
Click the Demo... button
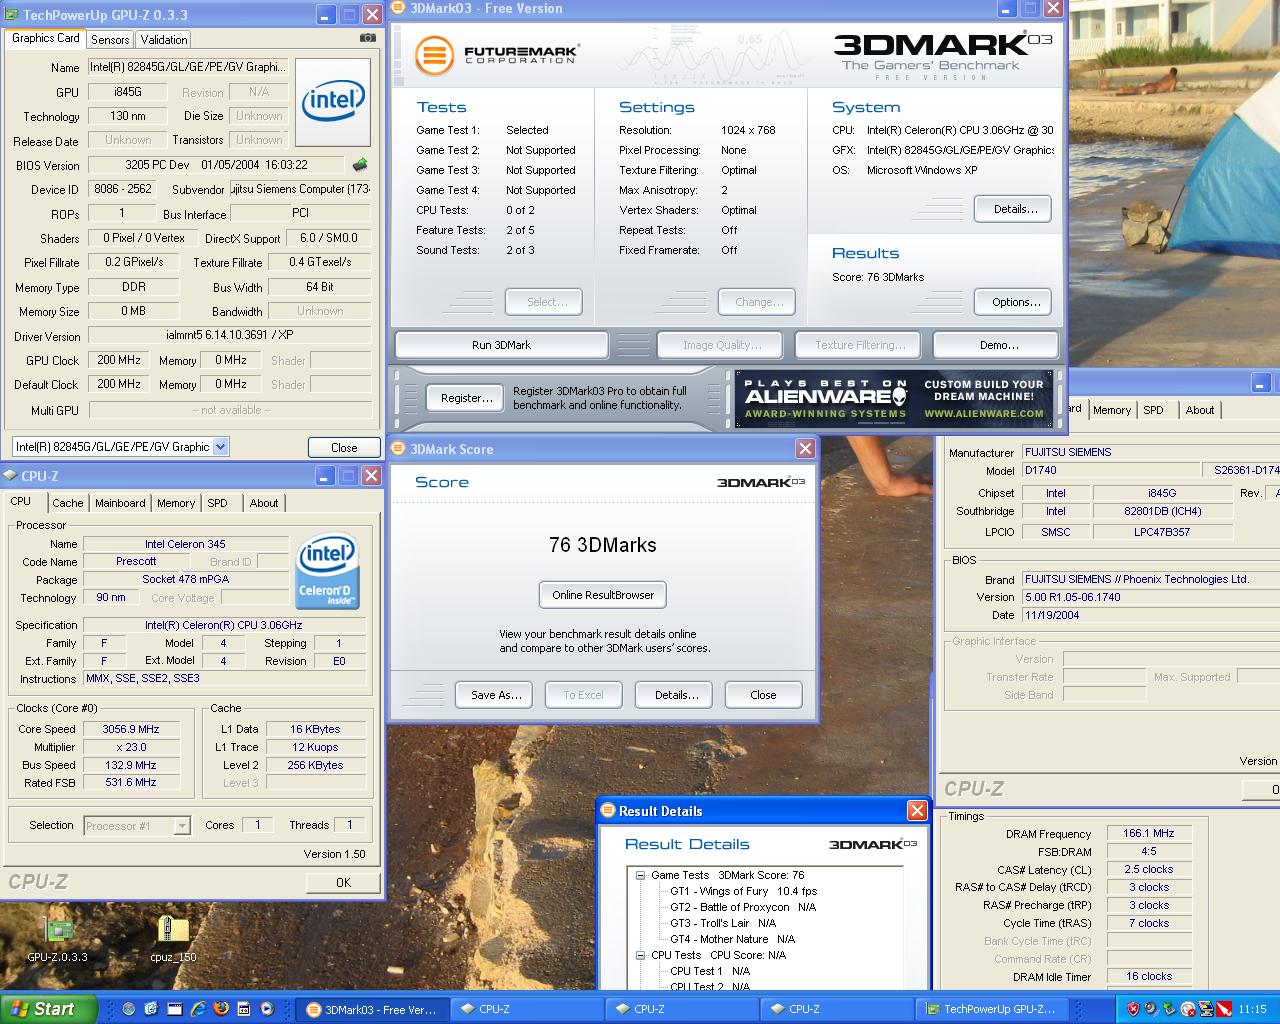tap(995, 345)
